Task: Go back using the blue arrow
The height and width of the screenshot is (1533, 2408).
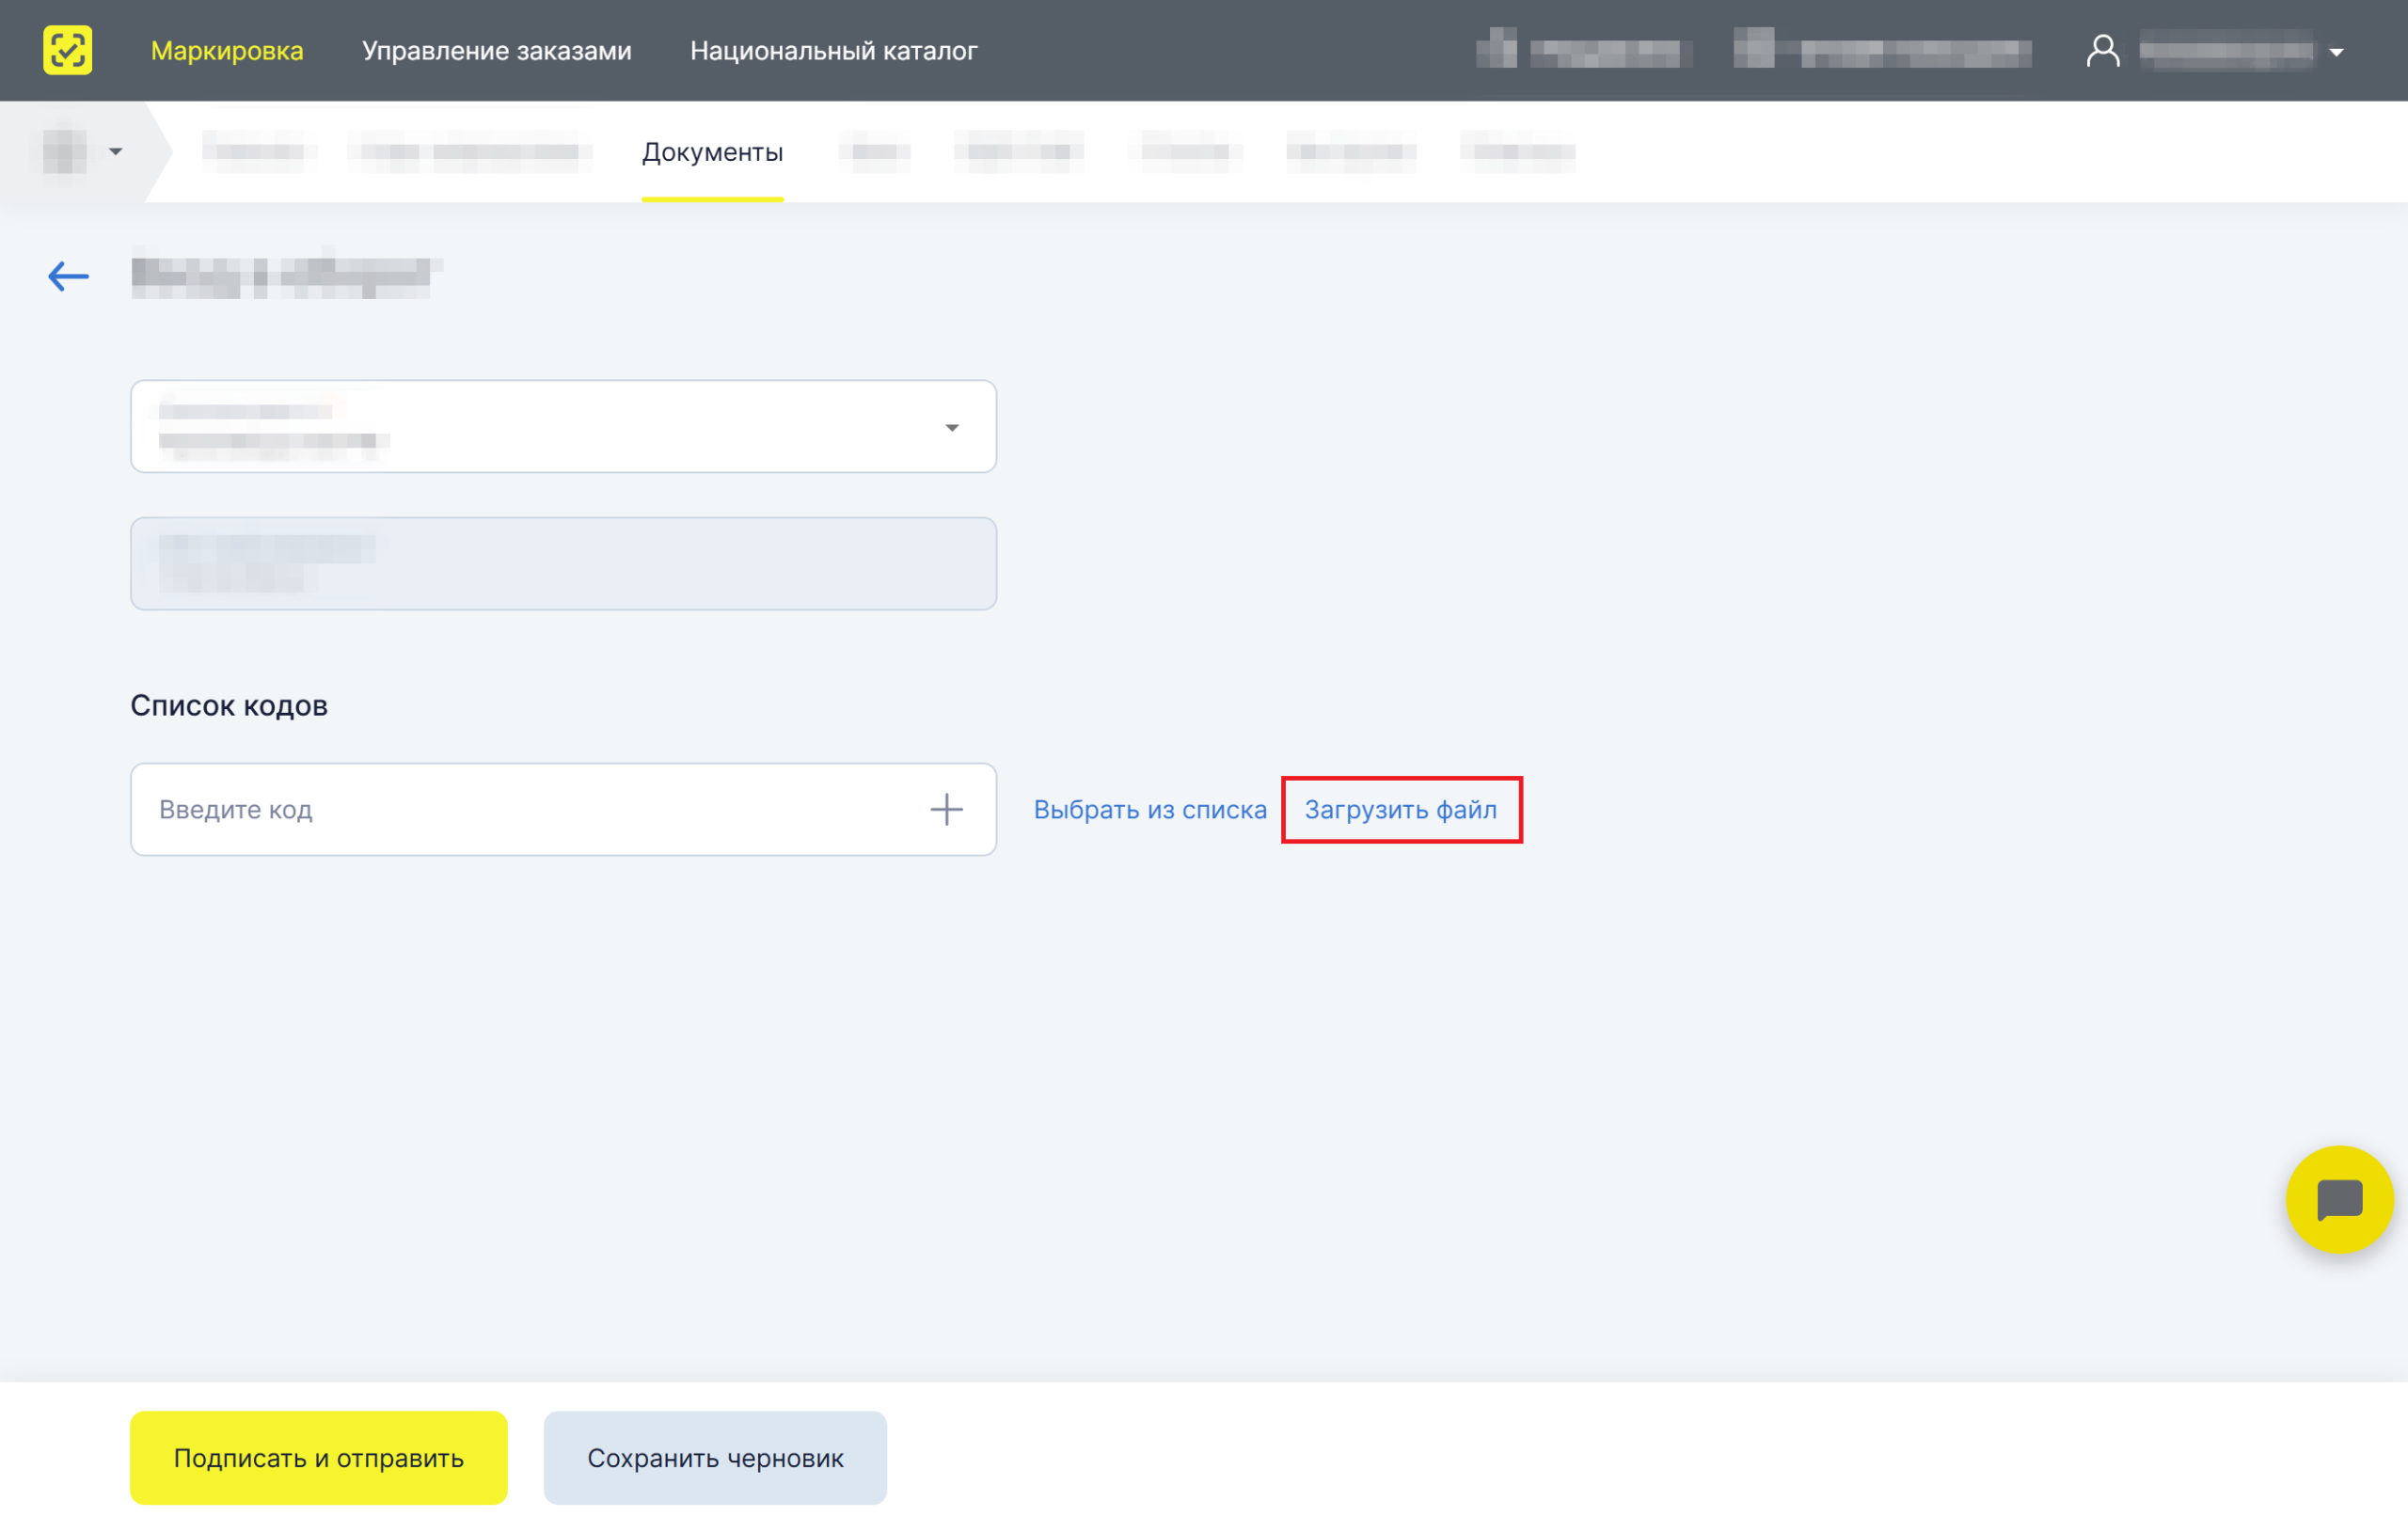Action: pyautogui.click(x=68, y=276)
